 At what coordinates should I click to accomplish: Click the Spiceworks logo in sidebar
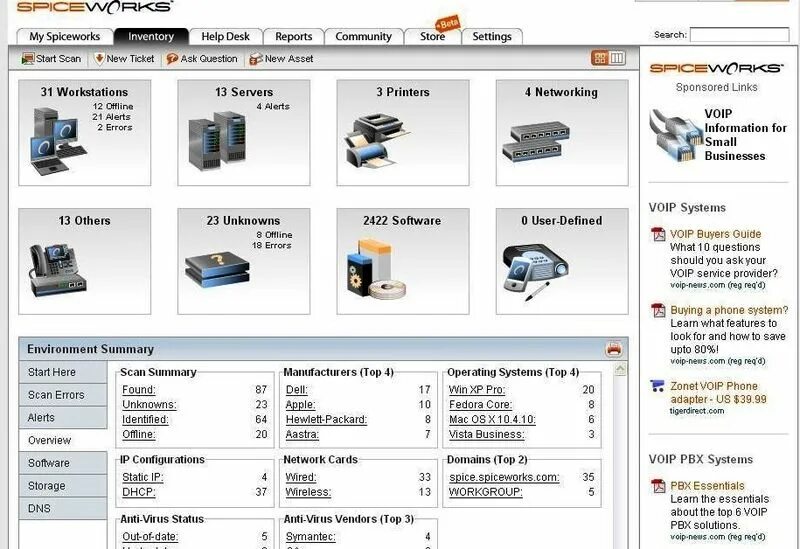tap(716, 68)
